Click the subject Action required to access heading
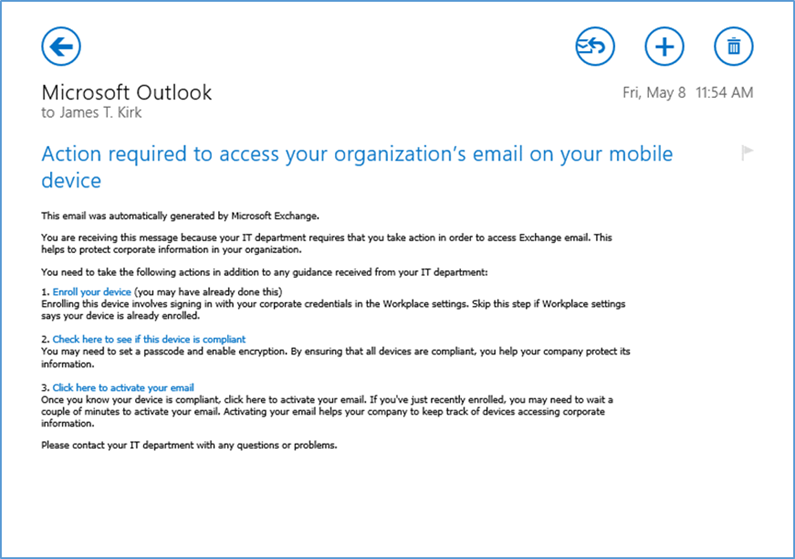The width and height of the screenshot is (795, 559). [357, 167]
